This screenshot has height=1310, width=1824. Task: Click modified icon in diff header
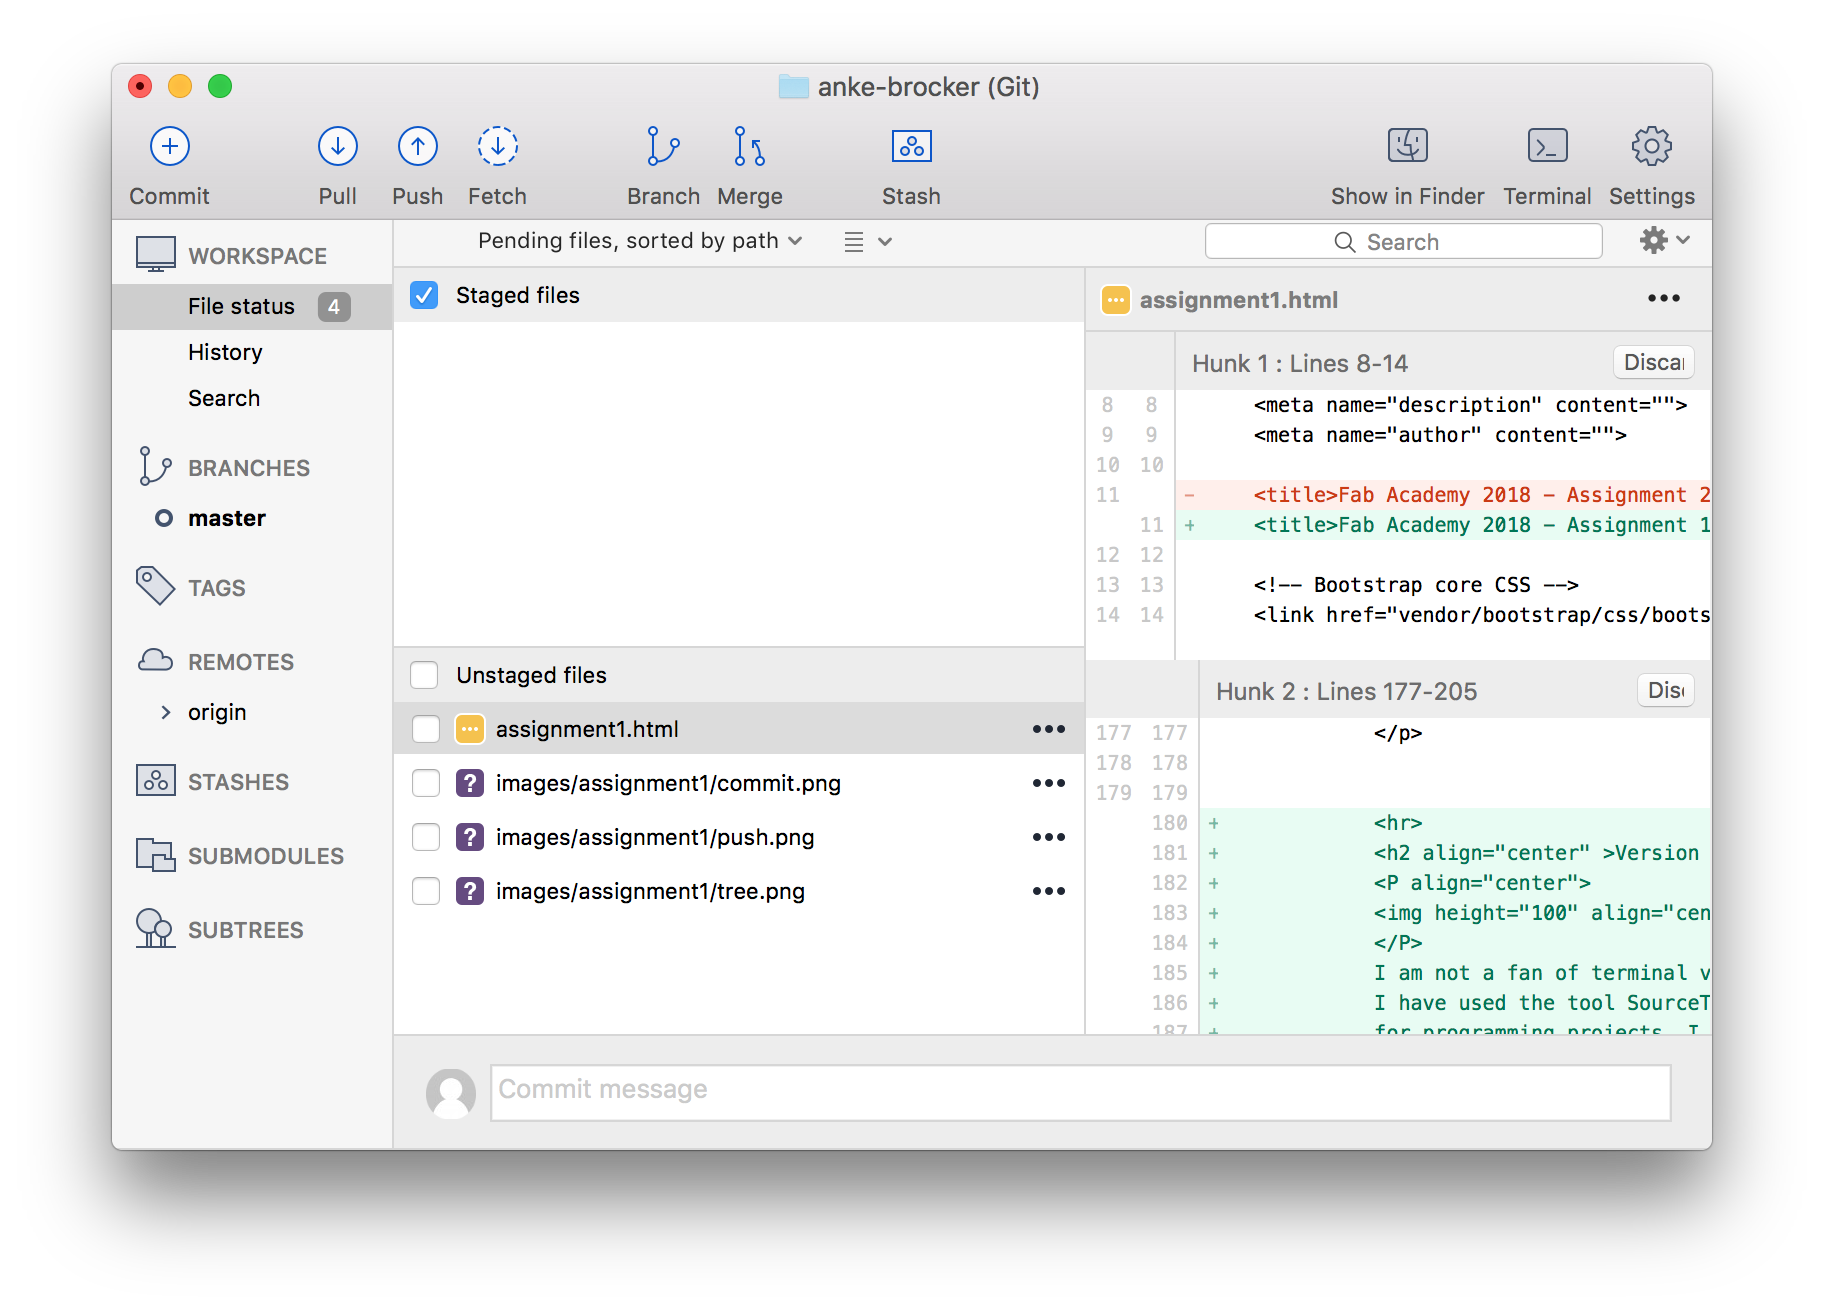click(1115, 300)
